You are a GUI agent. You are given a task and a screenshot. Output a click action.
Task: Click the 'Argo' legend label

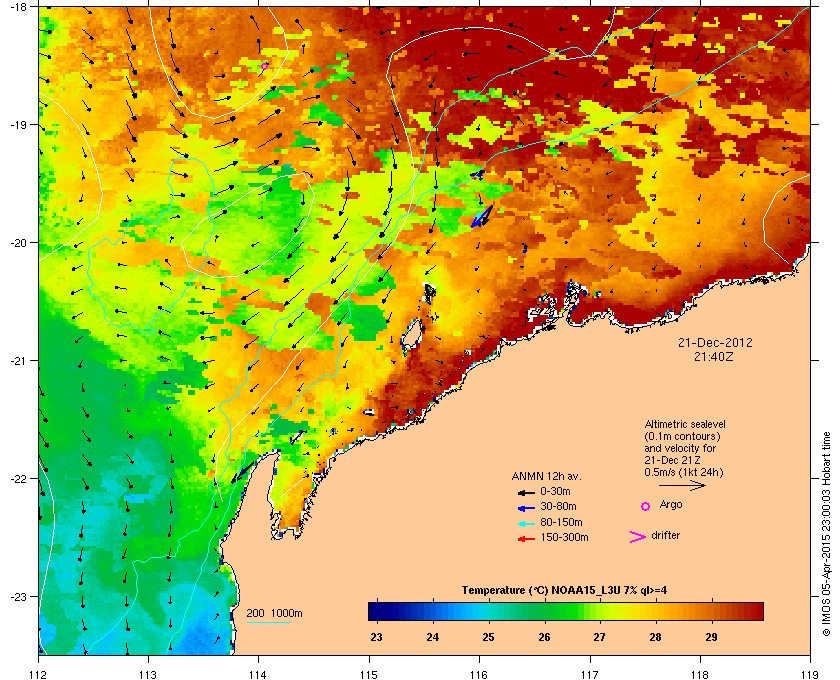pos(671,505)
